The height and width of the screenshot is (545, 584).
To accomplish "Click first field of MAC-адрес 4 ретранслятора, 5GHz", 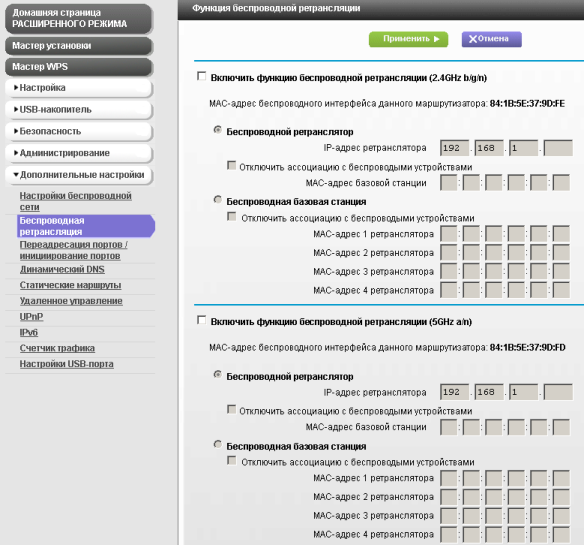I will coord(449,535).
